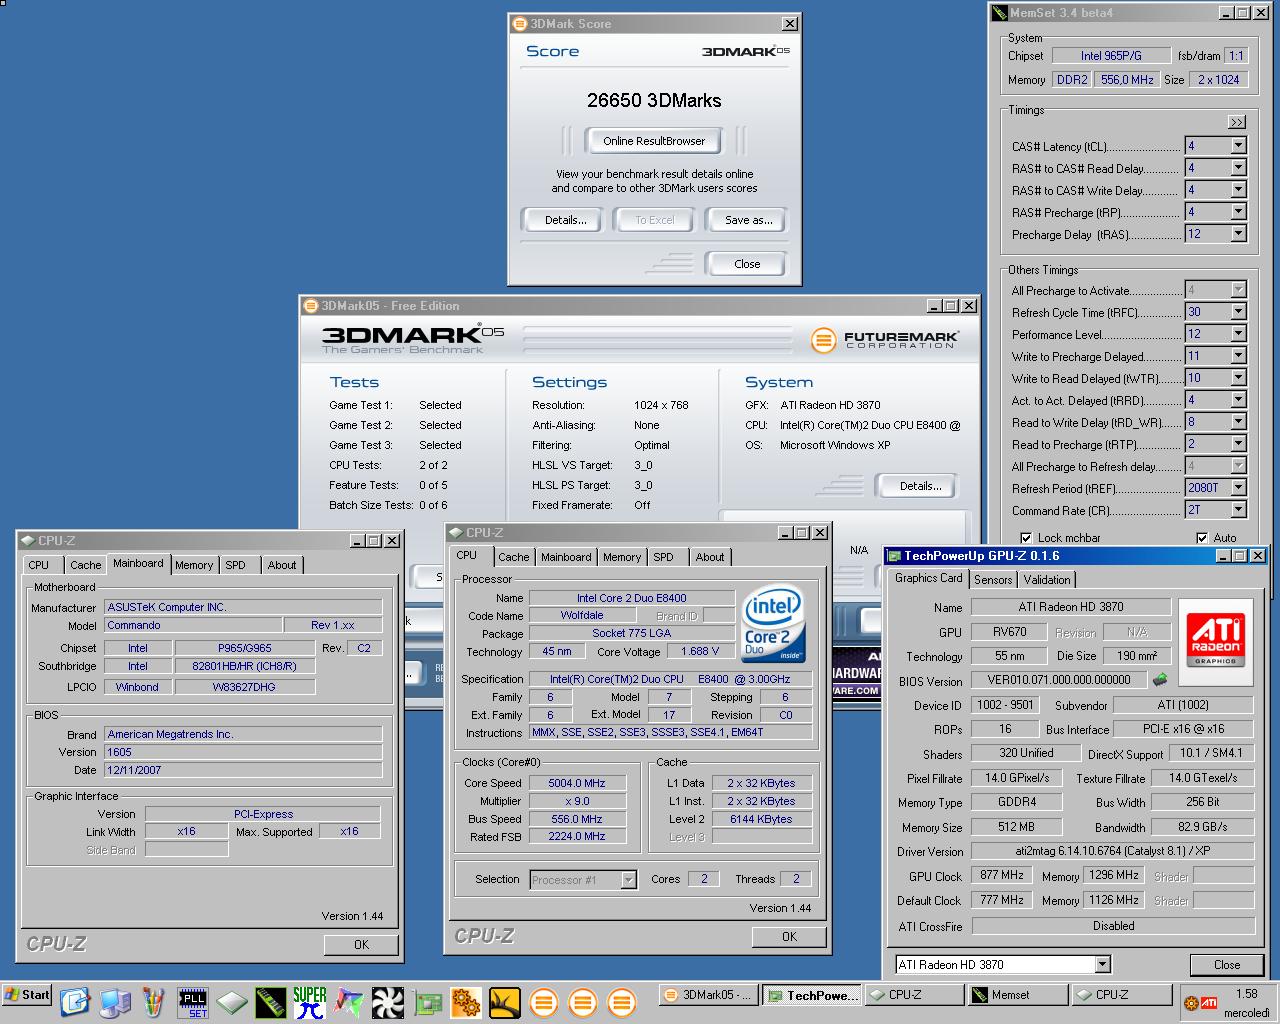Expand MemSet timings with the >> button
The image size is (1280, 1024).
coord(1237,122)
